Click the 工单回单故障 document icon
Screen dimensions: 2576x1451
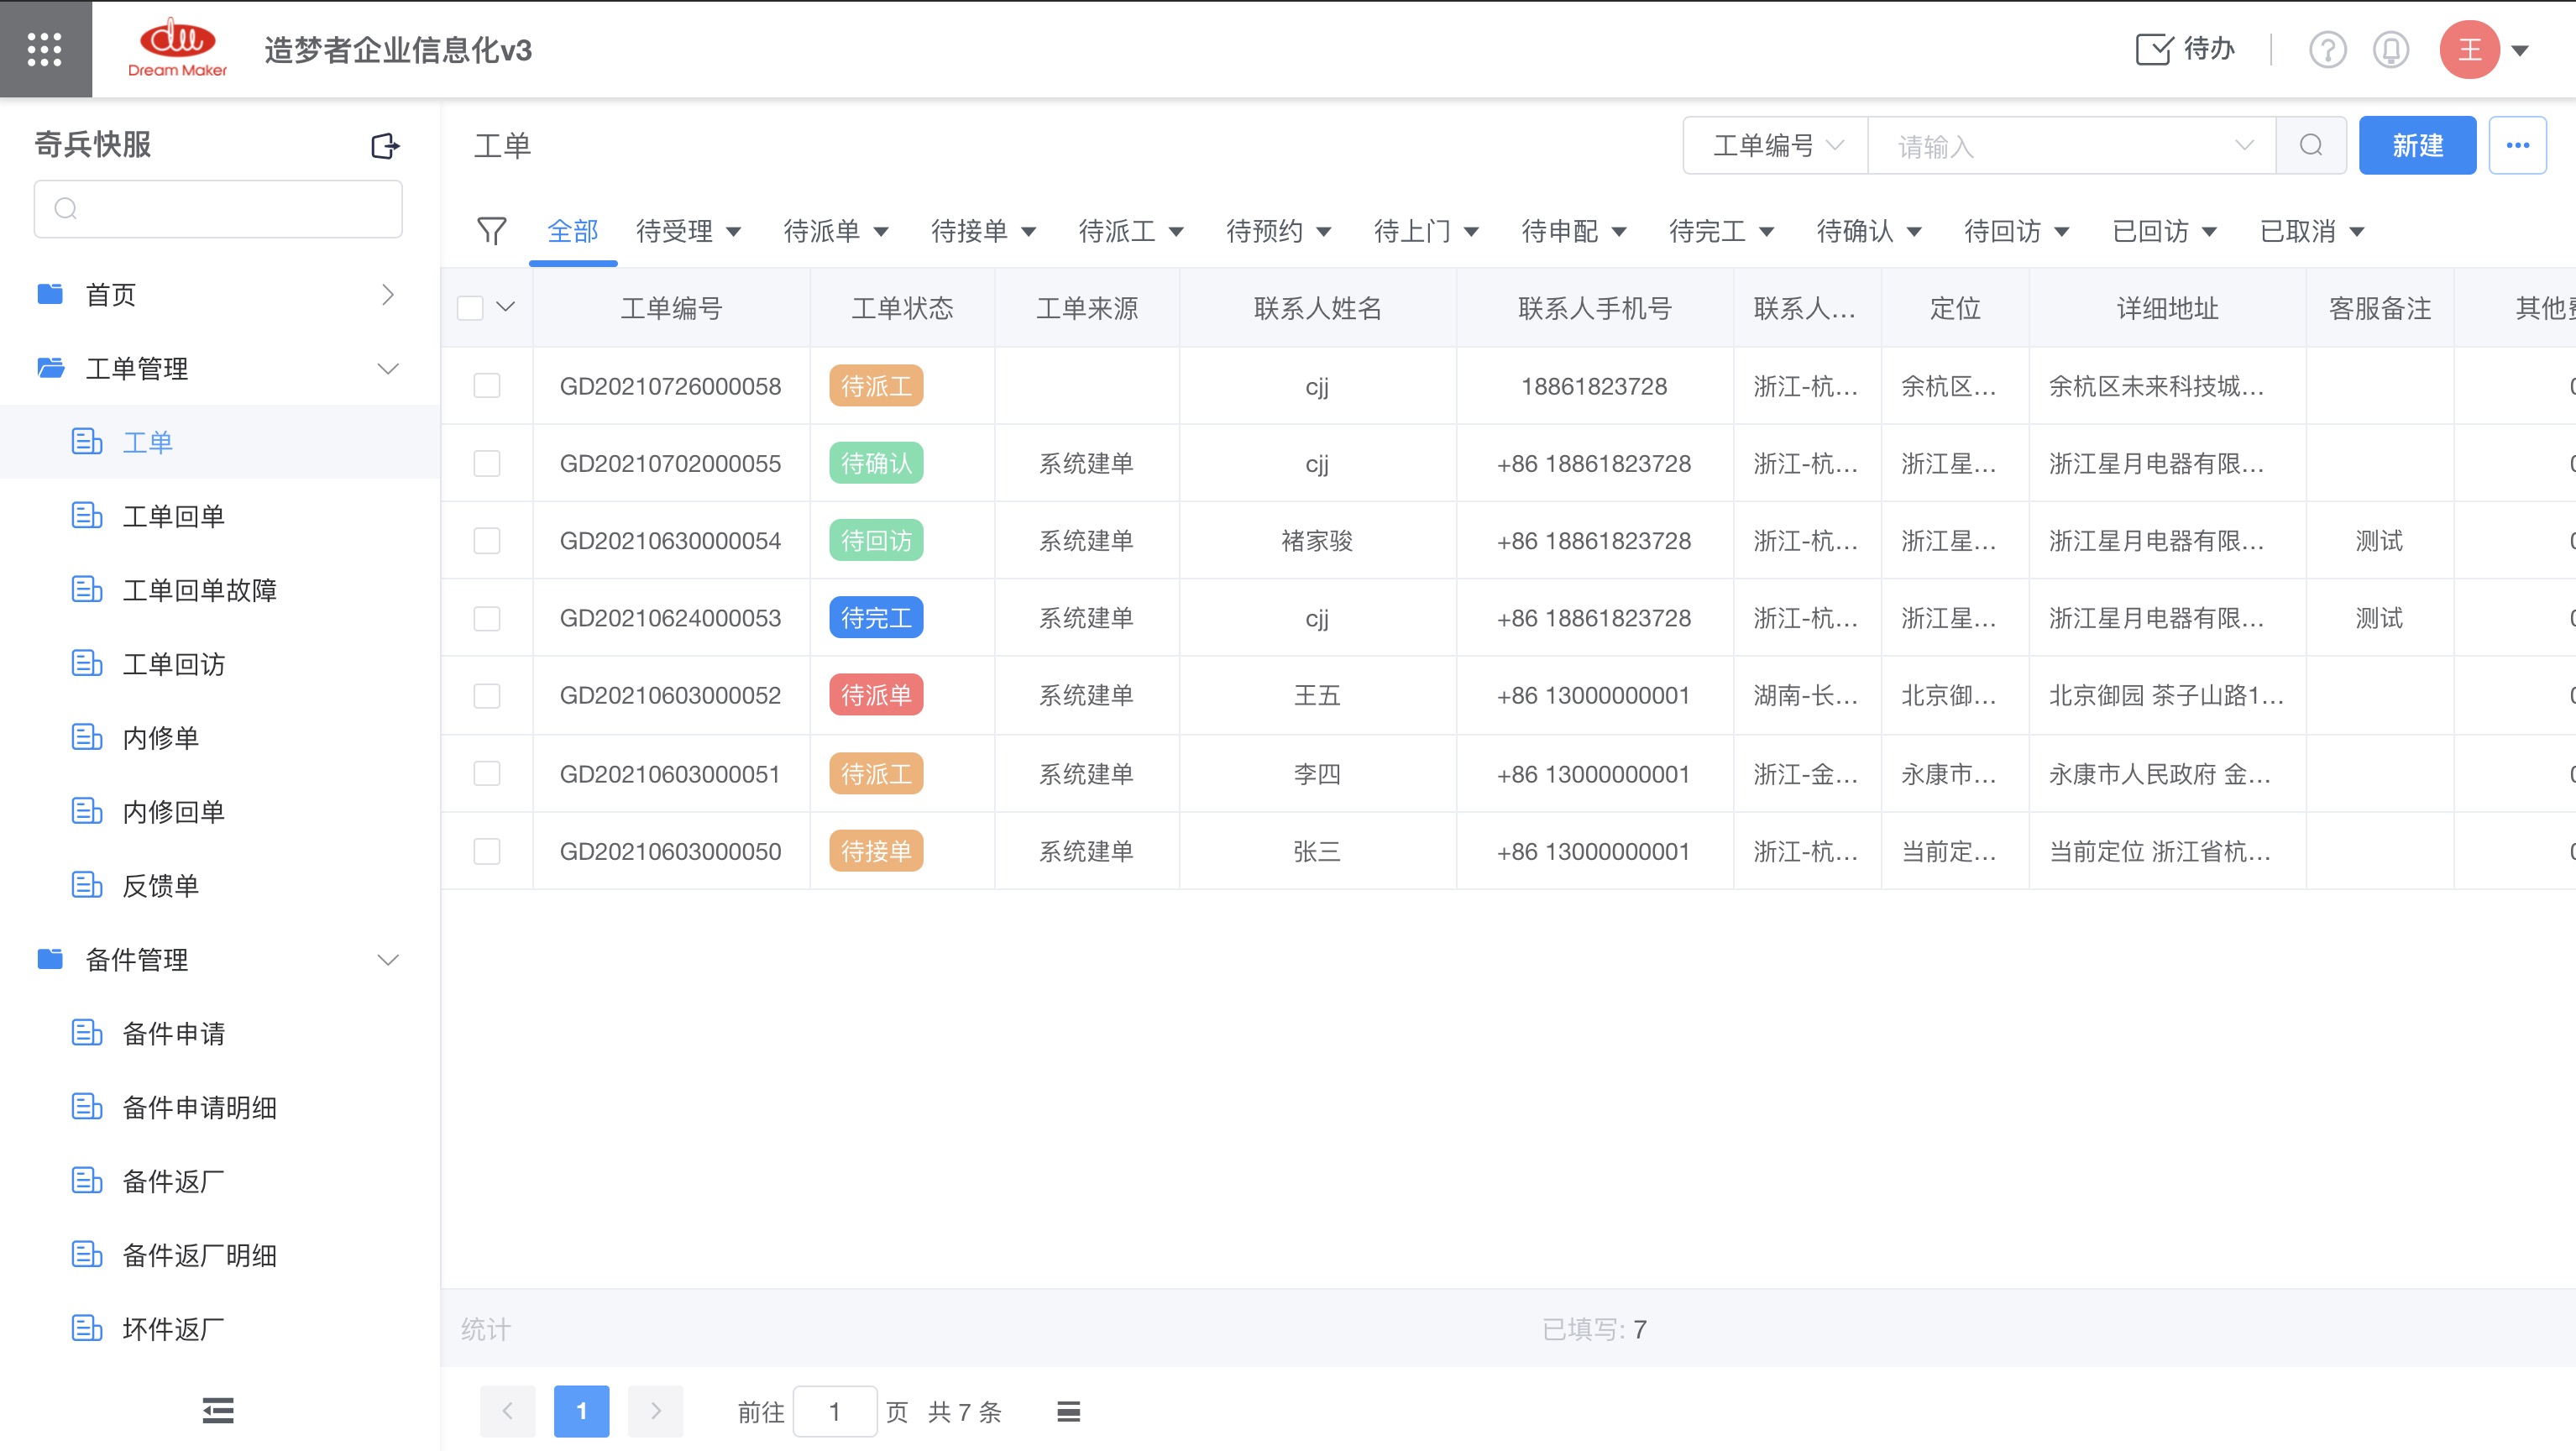pos(87,589)
